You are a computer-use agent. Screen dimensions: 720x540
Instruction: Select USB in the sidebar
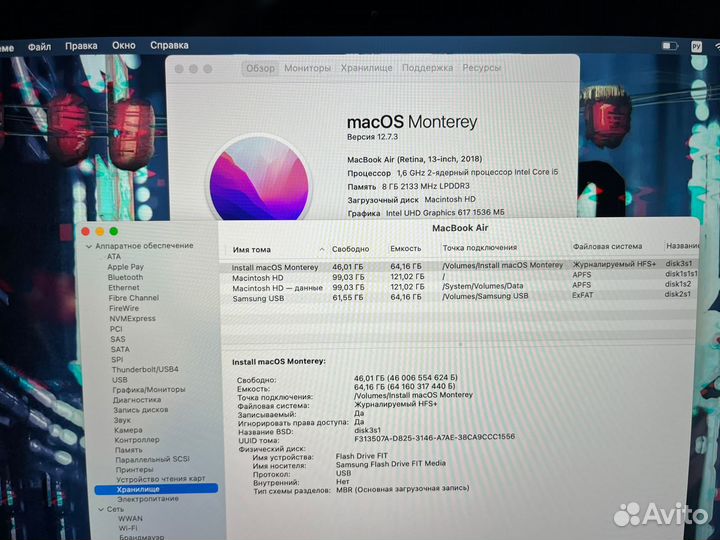(120, 380)
